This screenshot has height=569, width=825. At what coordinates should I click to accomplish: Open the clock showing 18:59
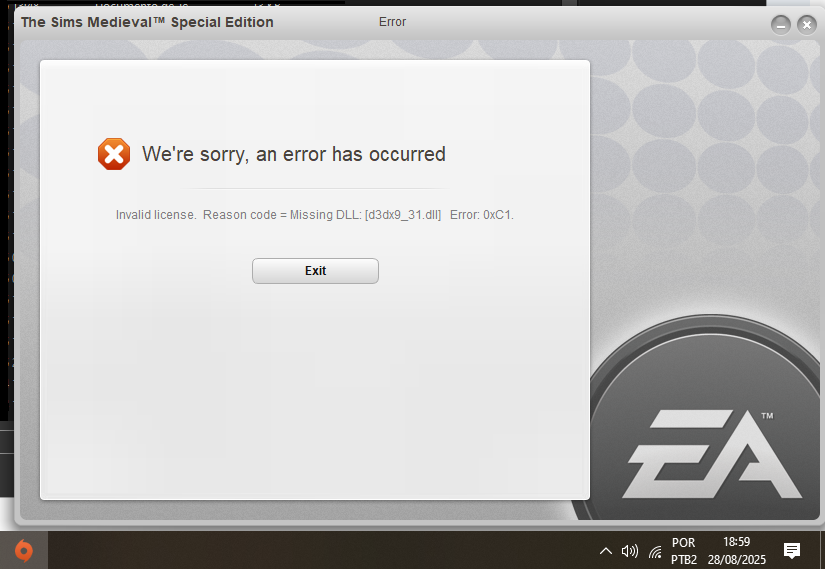[737, 551]
